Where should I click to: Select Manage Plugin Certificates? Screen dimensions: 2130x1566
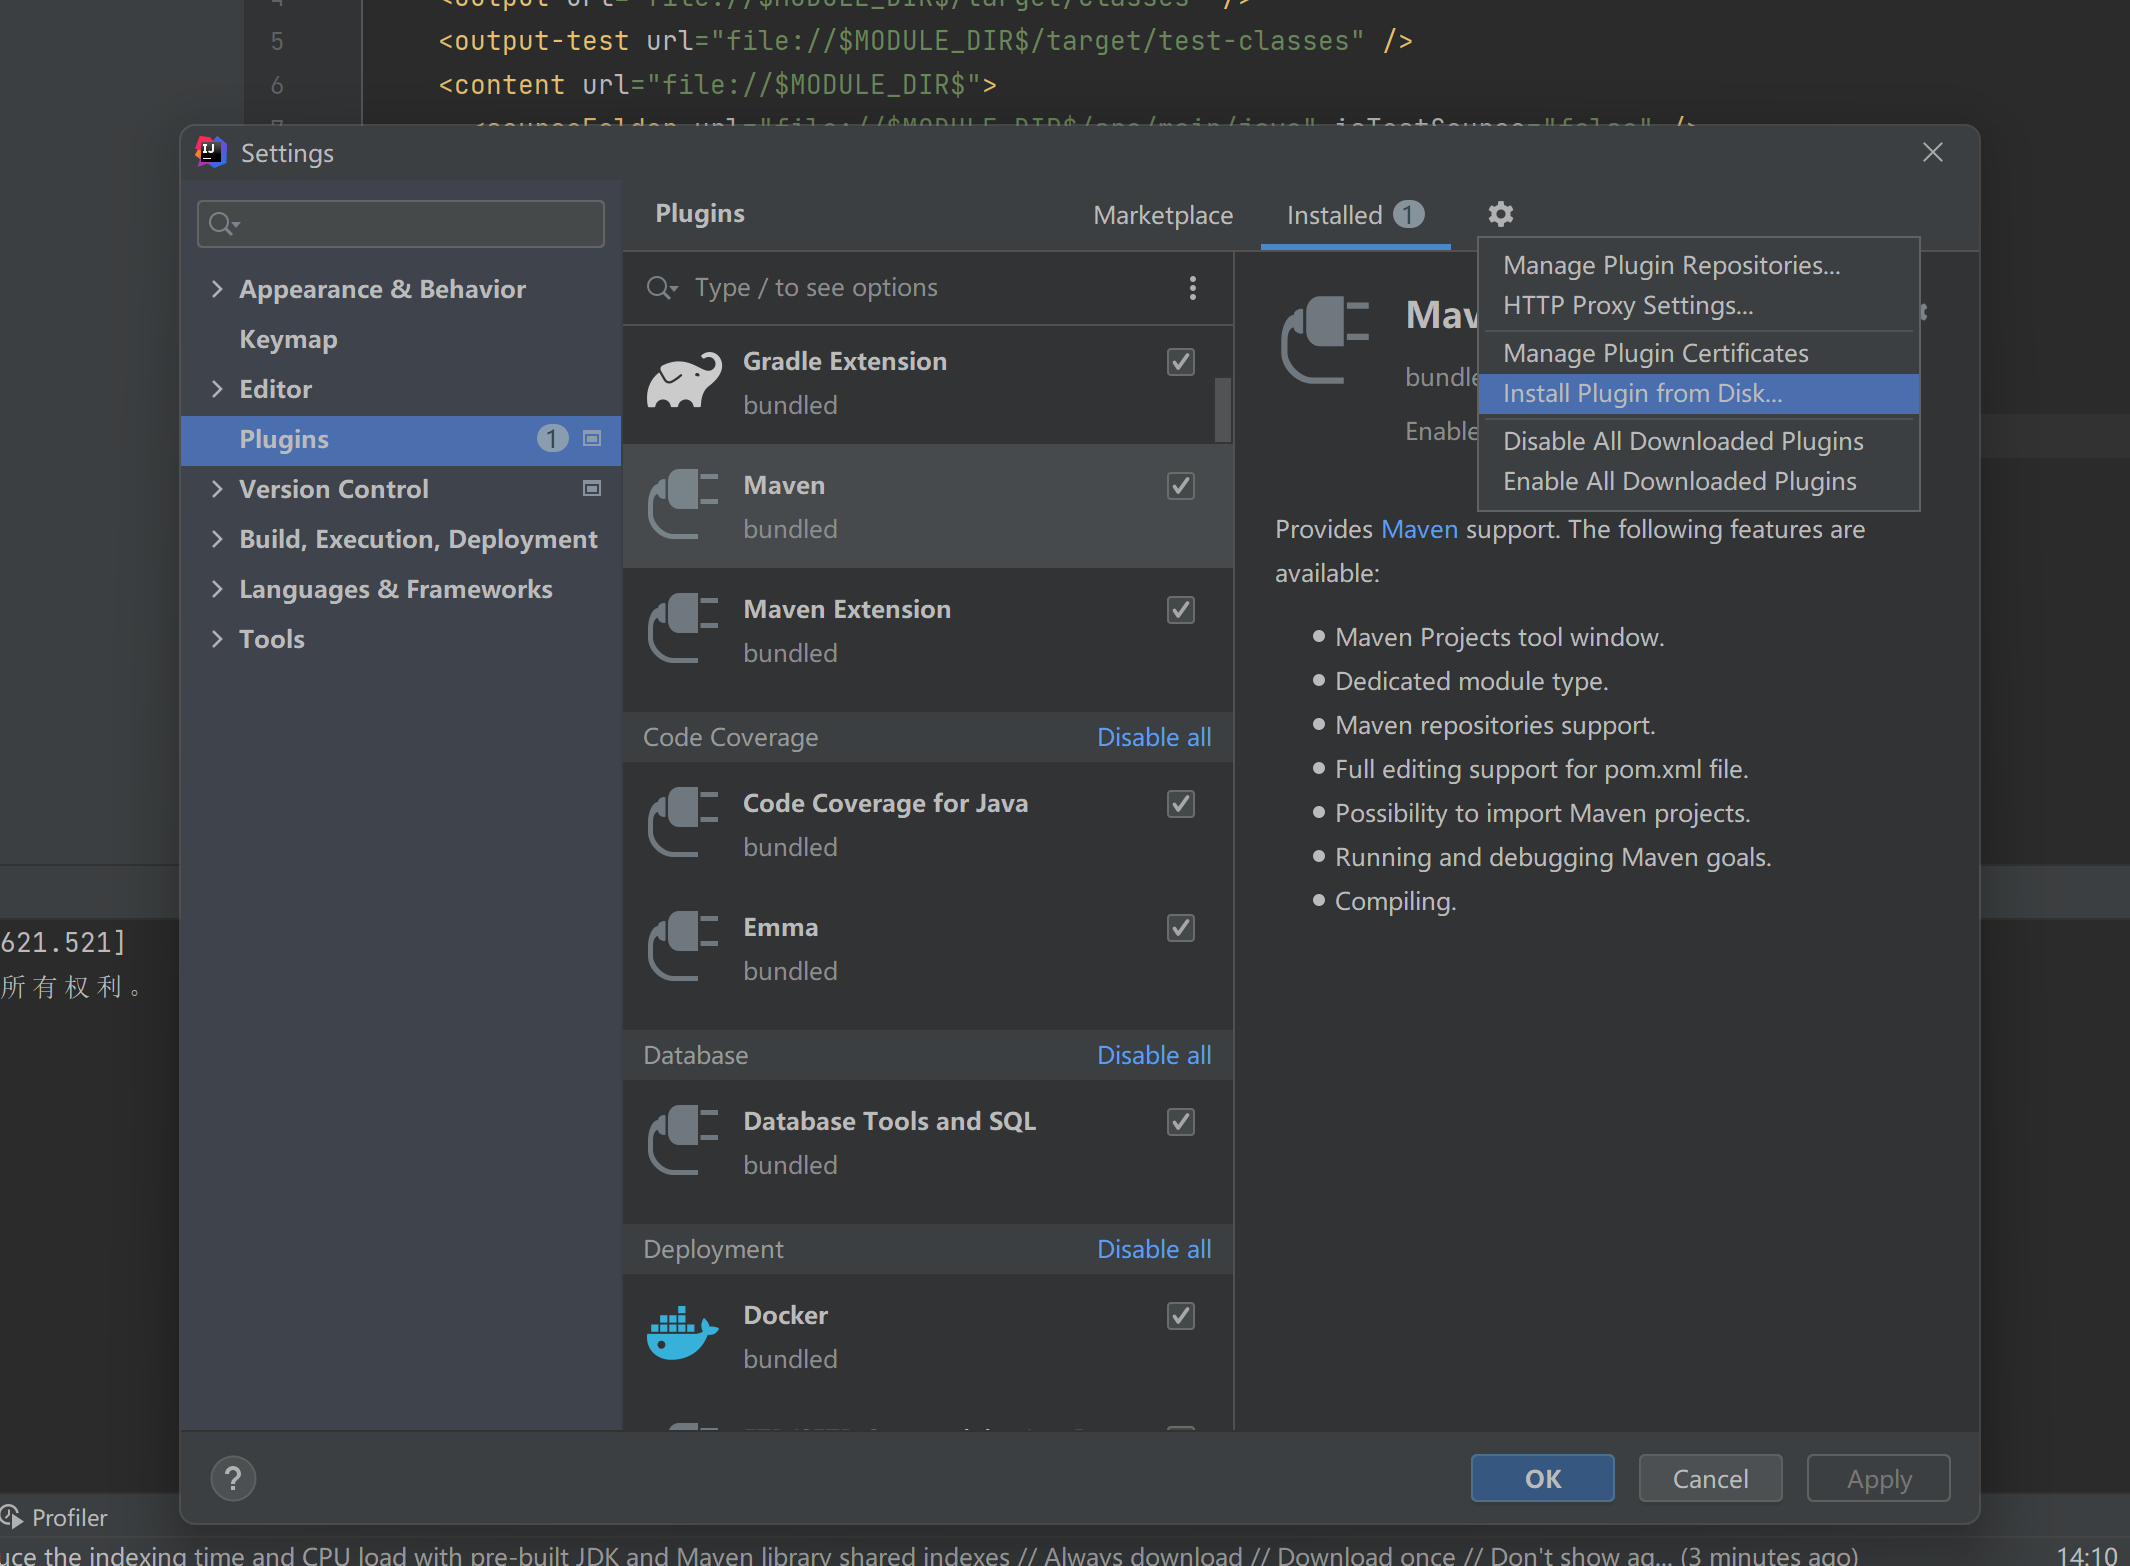(x=1698, y=353)
